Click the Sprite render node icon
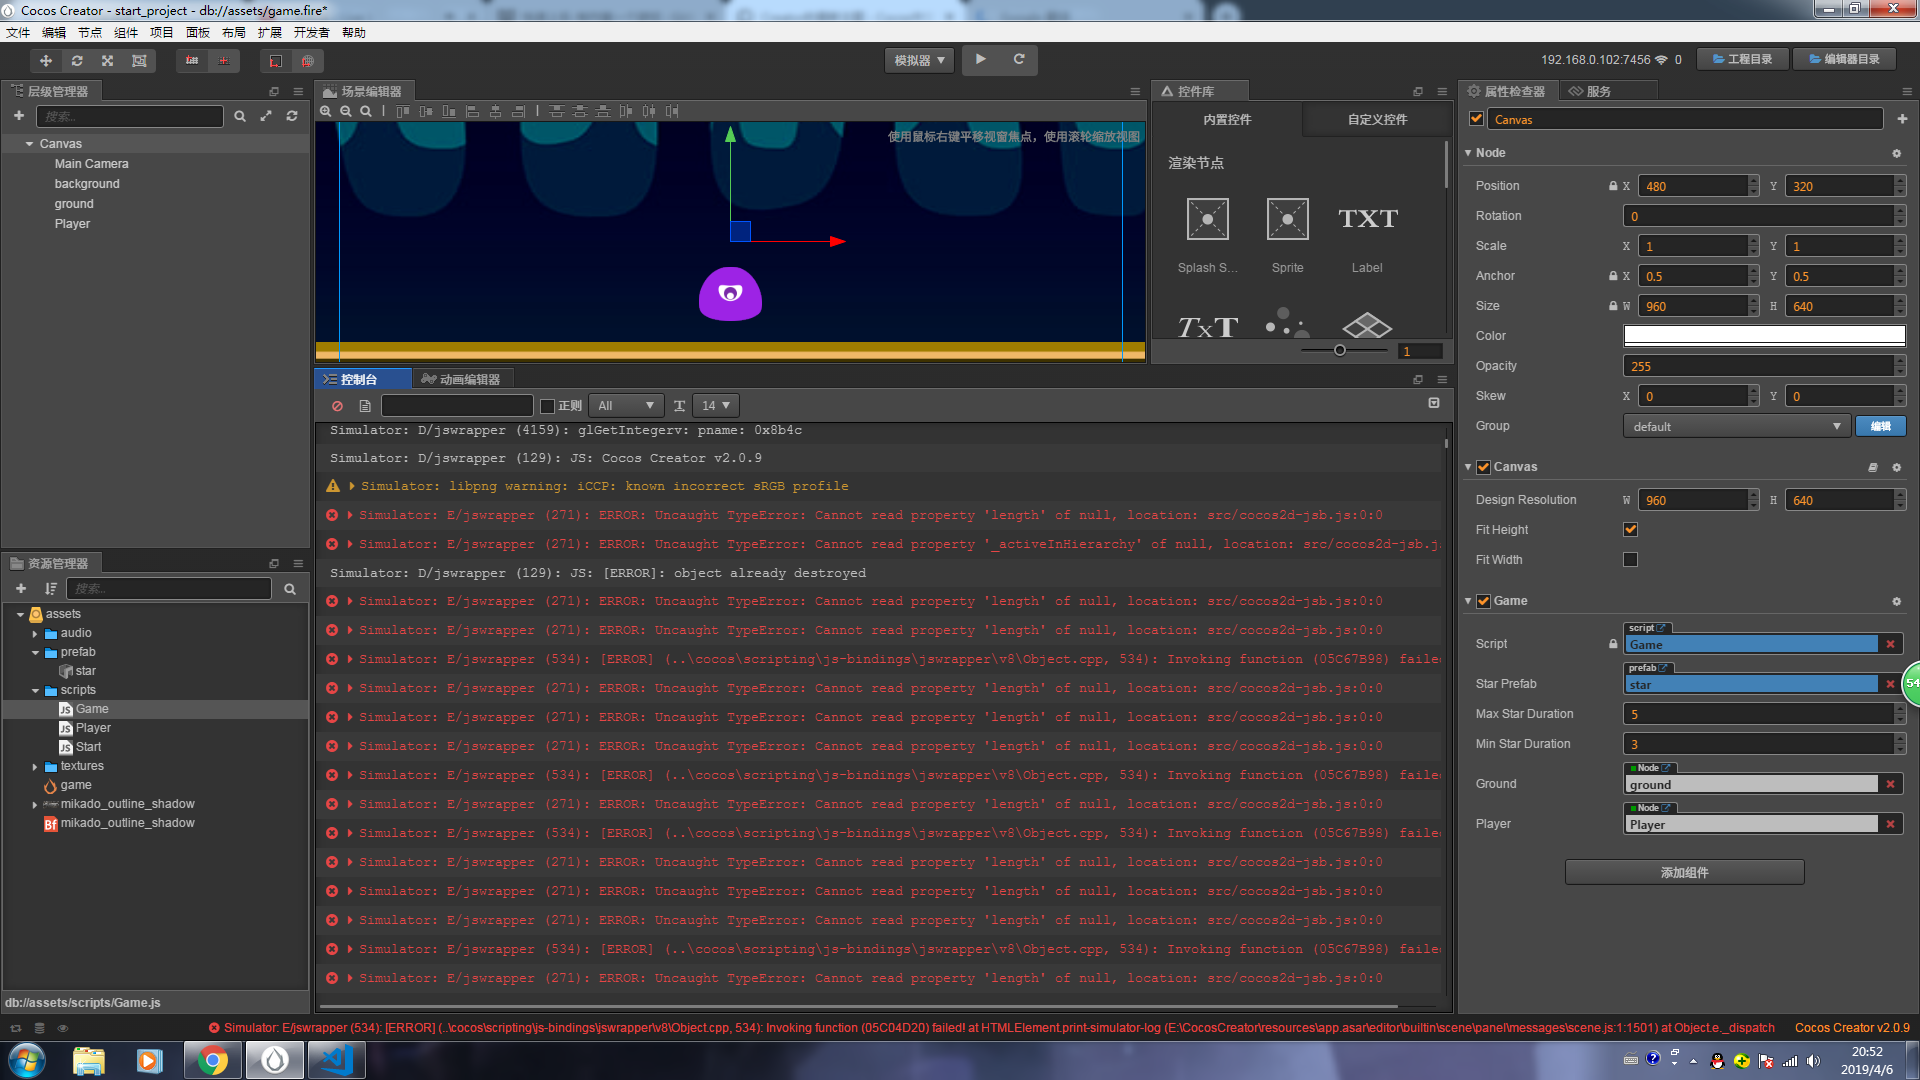1920x1080 pixels. pyautogui.click(x=1287, y=219)
